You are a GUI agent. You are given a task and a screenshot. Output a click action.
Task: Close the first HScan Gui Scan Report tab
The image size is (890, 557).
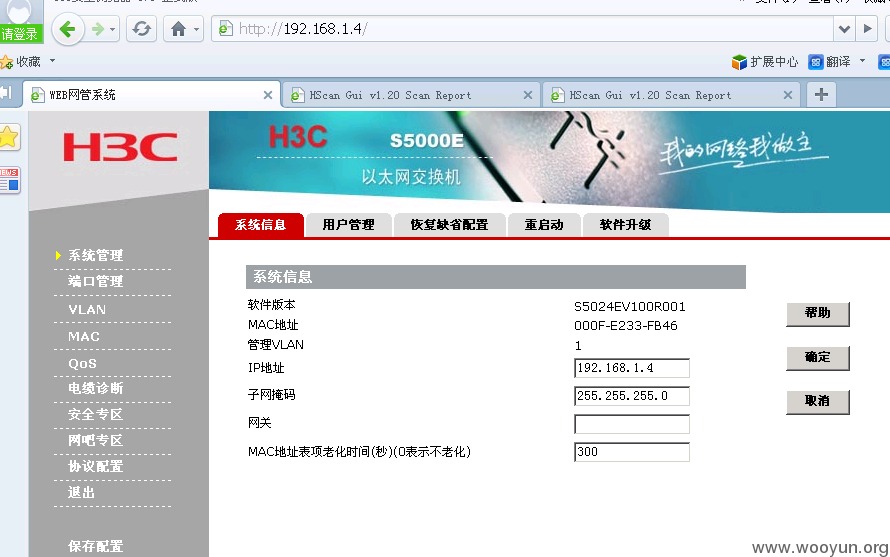528,95
